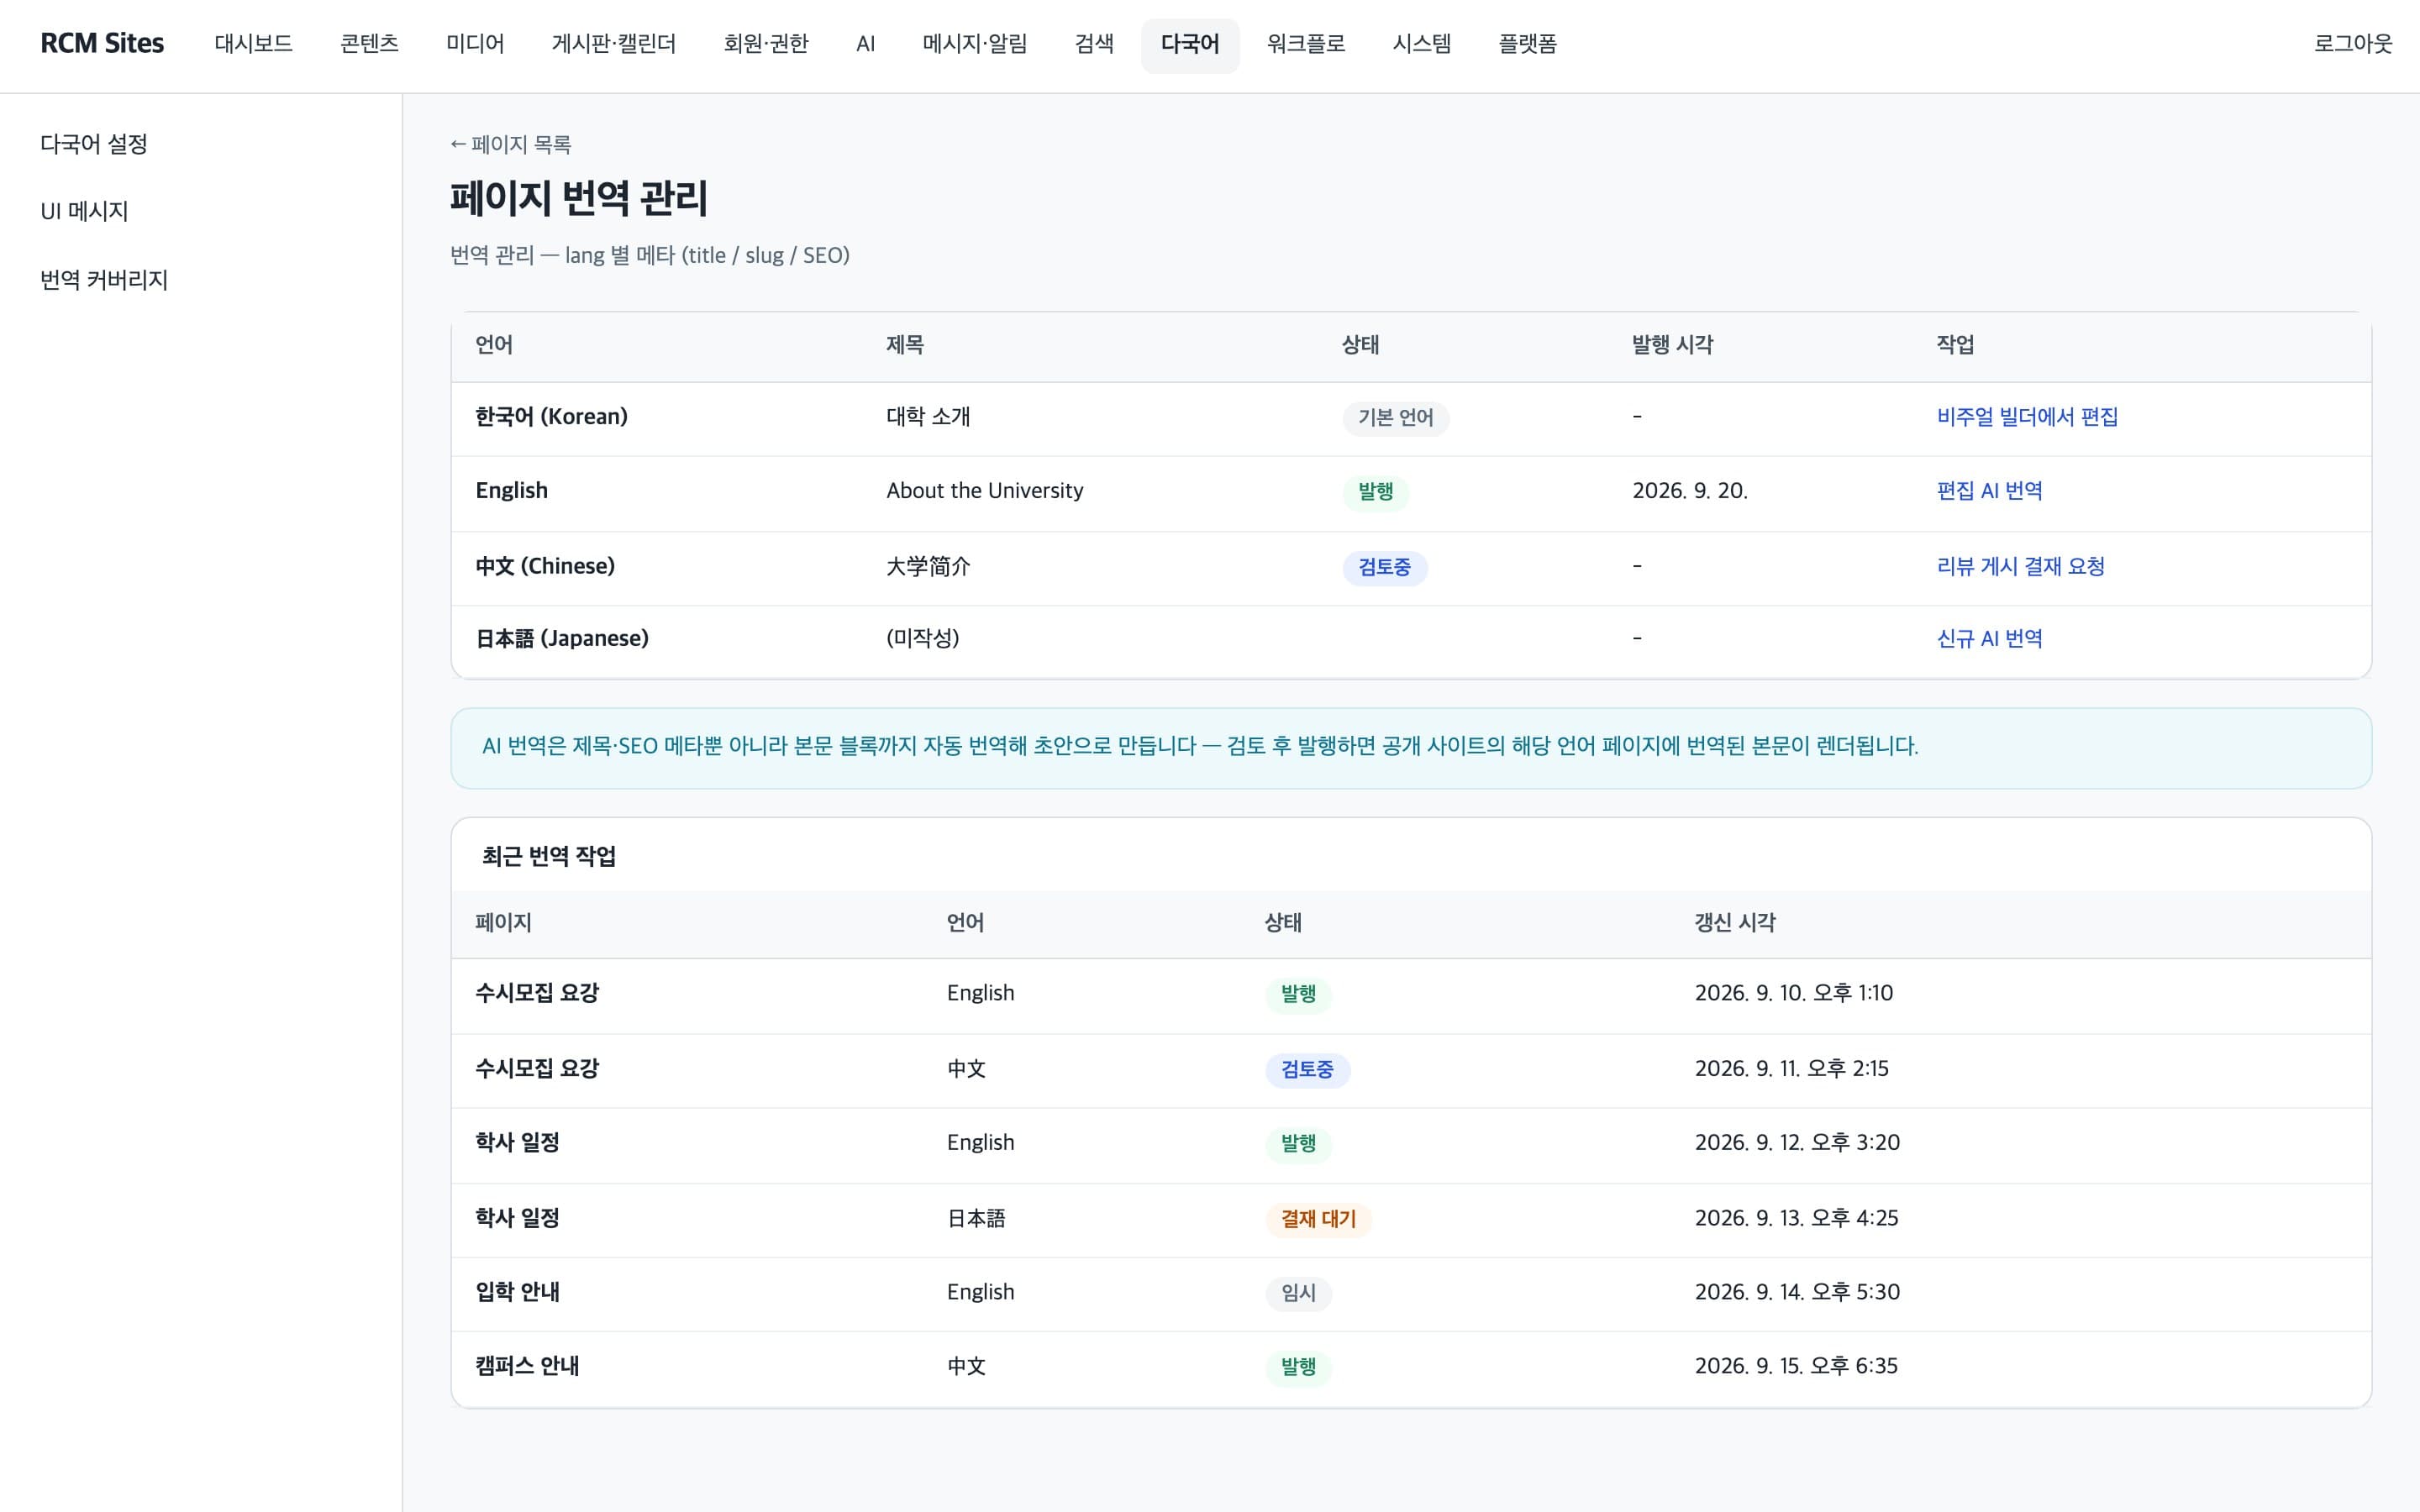Open the 플랫폼 menu
This screenshot has height=1512, width=2420.
coord(1528,44)
